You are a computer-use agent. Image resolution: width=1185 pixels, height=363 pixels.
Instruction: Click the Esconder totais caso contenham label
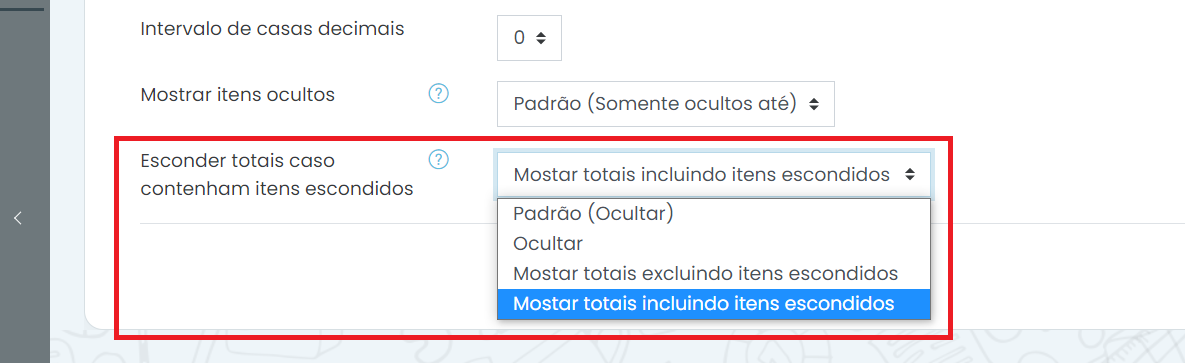[277, 175]
